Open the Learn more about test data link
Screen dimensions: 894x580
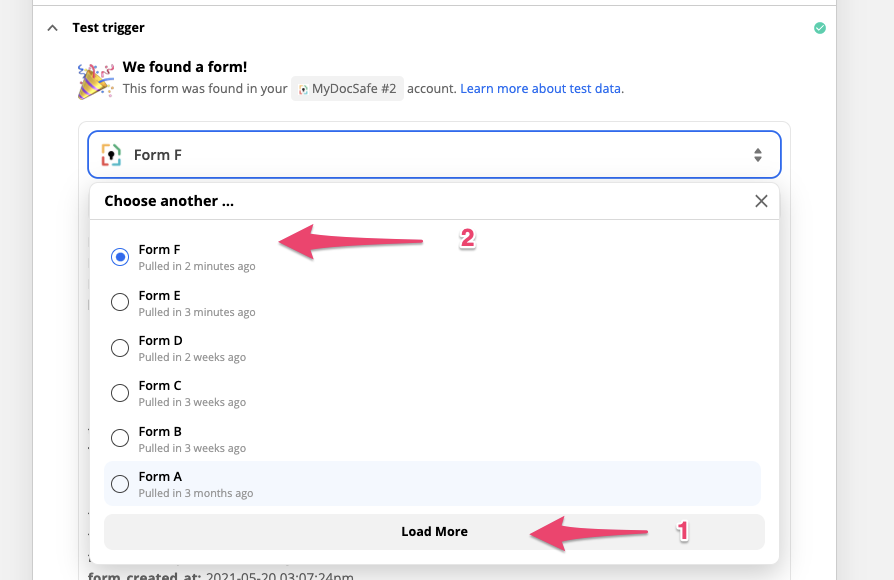pyautogui.click(x=540, y=89)
